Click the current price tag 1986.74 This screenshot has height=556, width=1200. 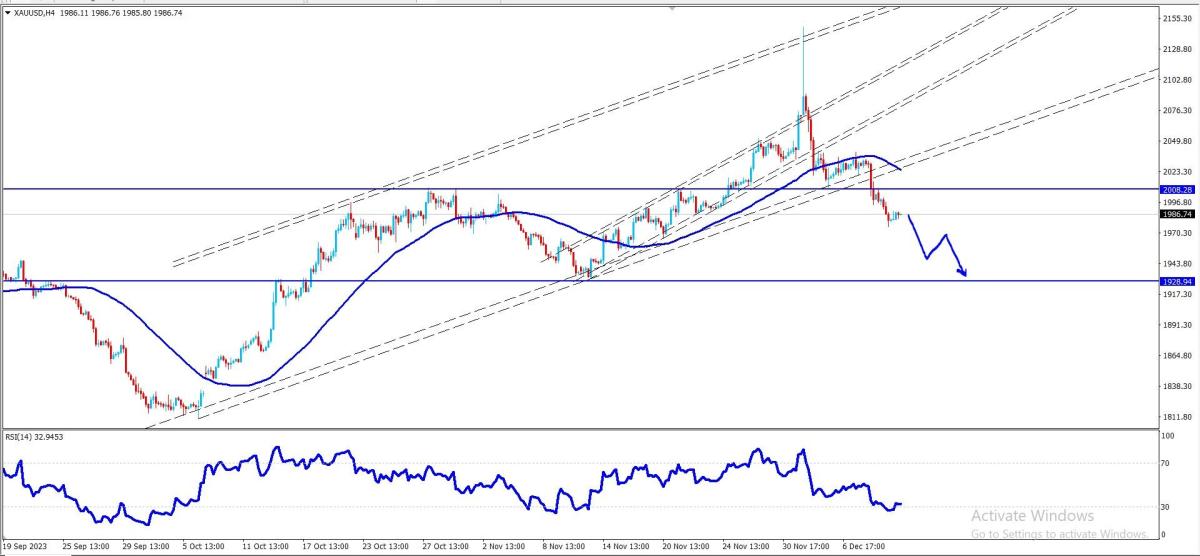pyautogui.click(x=1178, y=214)
